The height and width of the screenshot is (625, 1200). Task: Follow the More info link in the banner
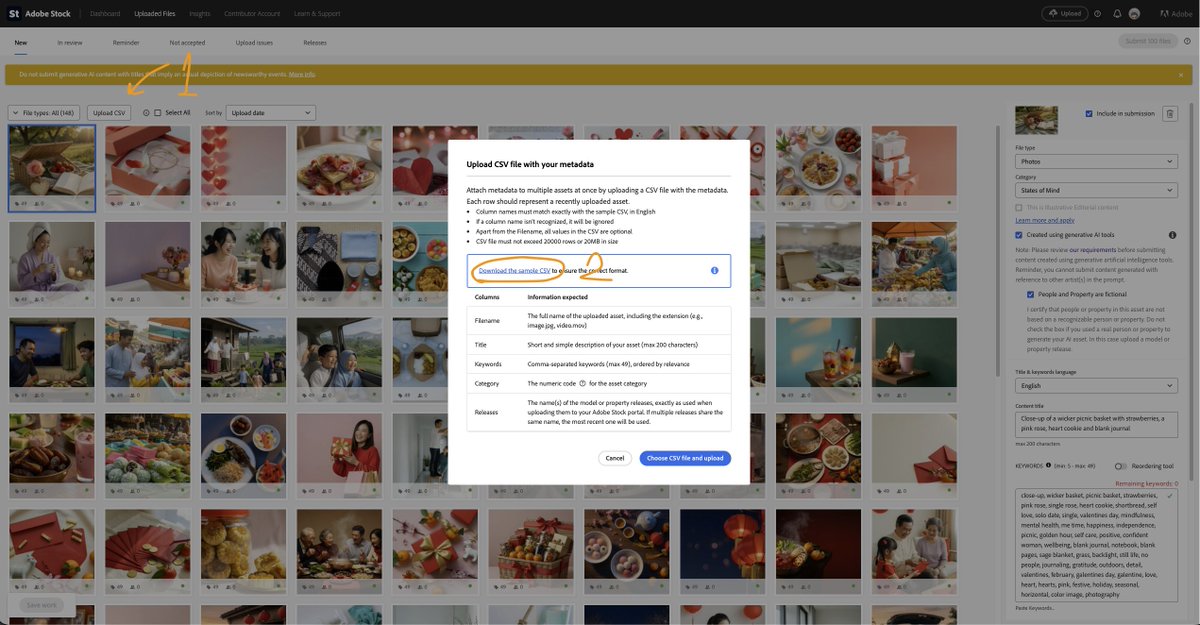point(302,74)
